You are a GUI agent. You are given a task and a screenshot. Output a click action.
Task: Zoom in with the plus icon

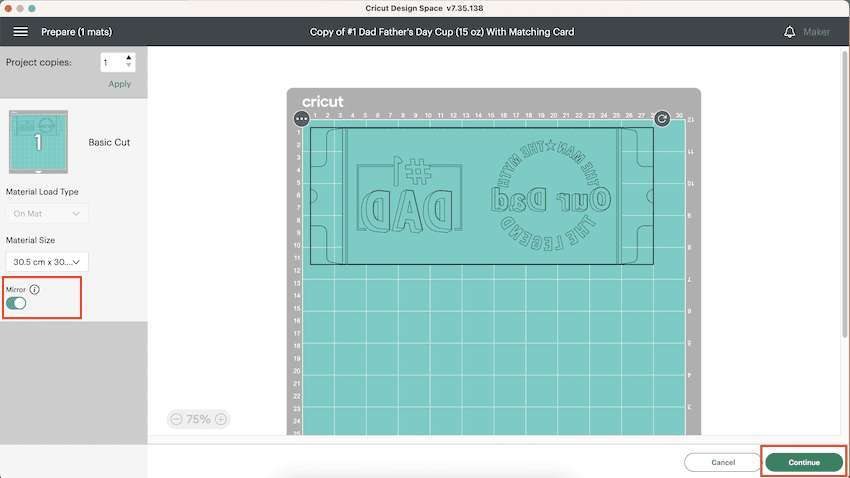tap(221, 419)
